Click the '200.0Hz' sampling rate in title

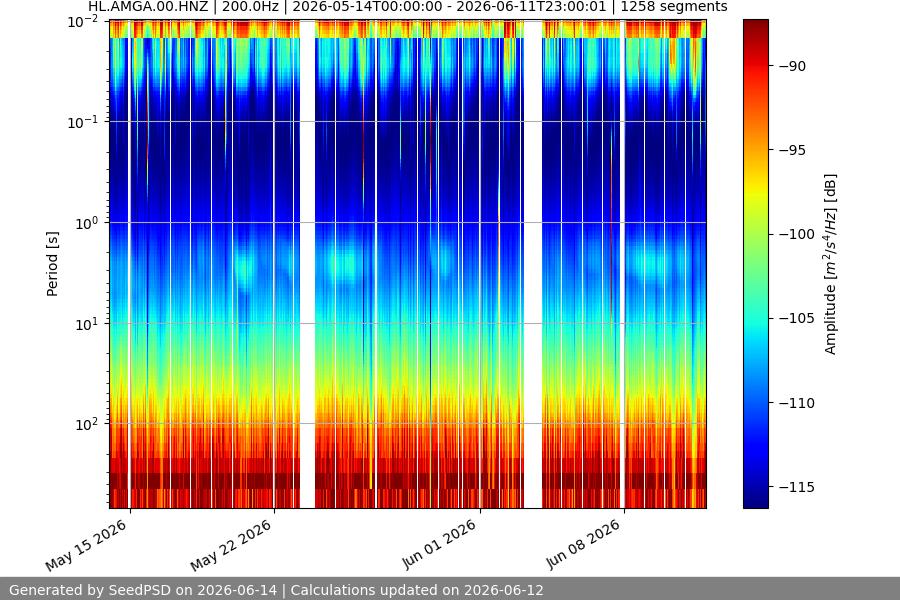click(x=250, y=7)
